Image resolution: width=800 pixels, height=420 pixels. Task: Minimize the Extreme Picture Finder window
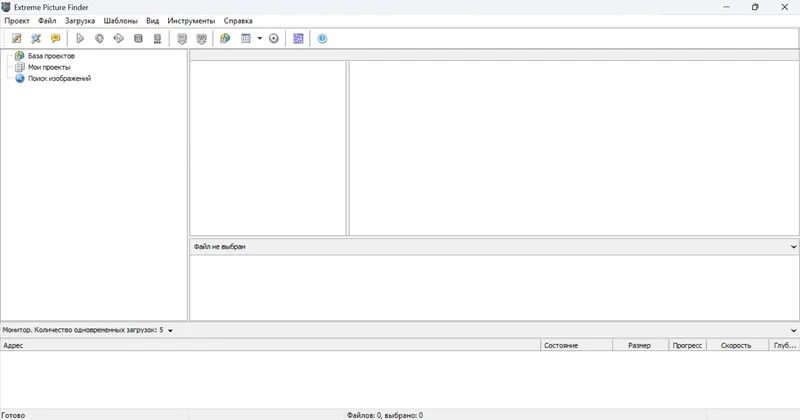tap(726, 7)
